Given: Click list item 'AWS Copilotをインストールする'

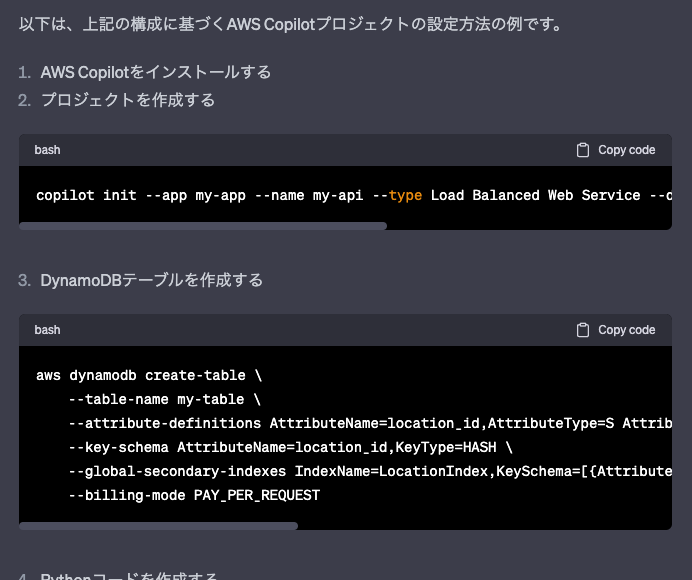Looking at the screenshot, I should click(156, 72).
